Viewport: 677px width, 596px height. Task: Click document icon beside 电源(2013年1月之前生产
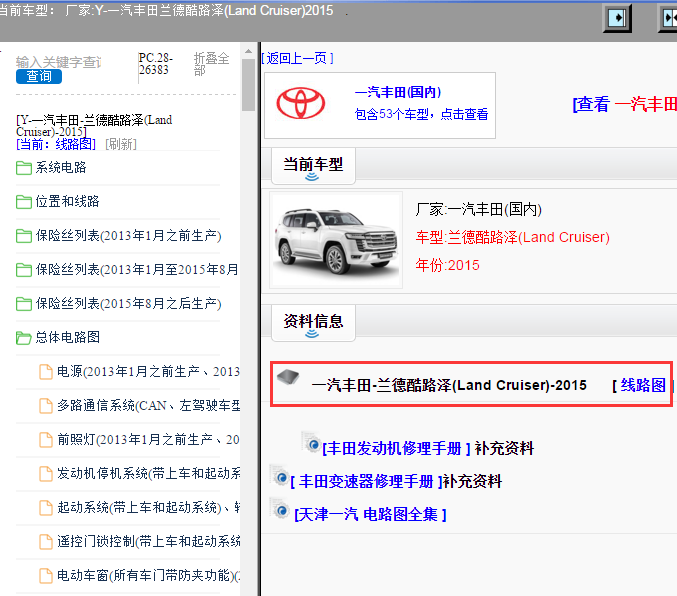point(46,372)
